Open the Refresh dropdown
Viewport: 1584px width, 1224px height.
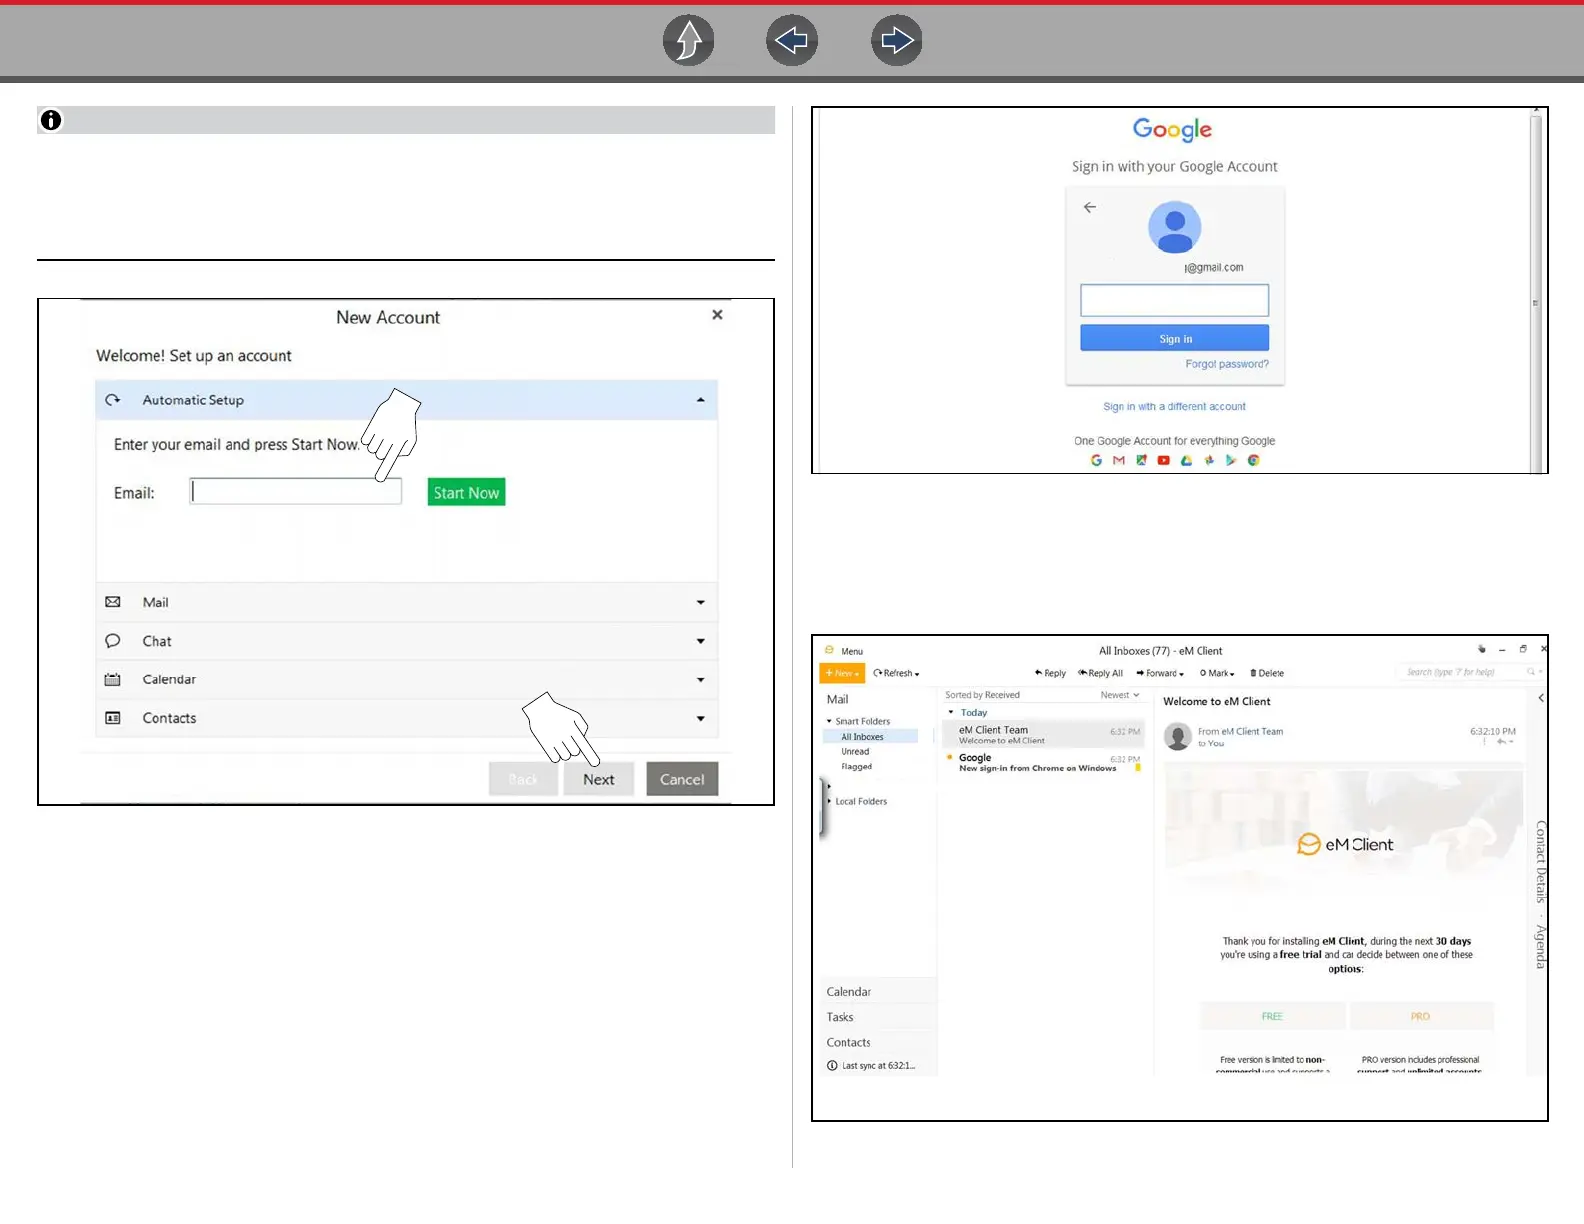896,673
